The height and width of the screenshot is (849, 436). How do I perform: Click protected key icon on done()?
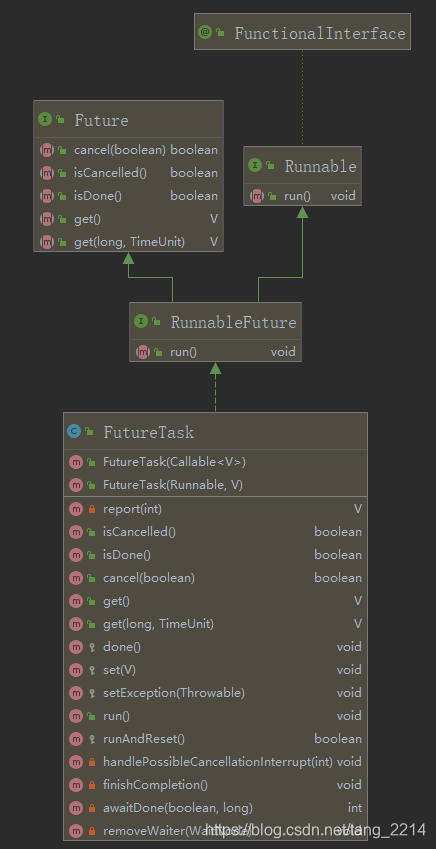pos(92,647)
